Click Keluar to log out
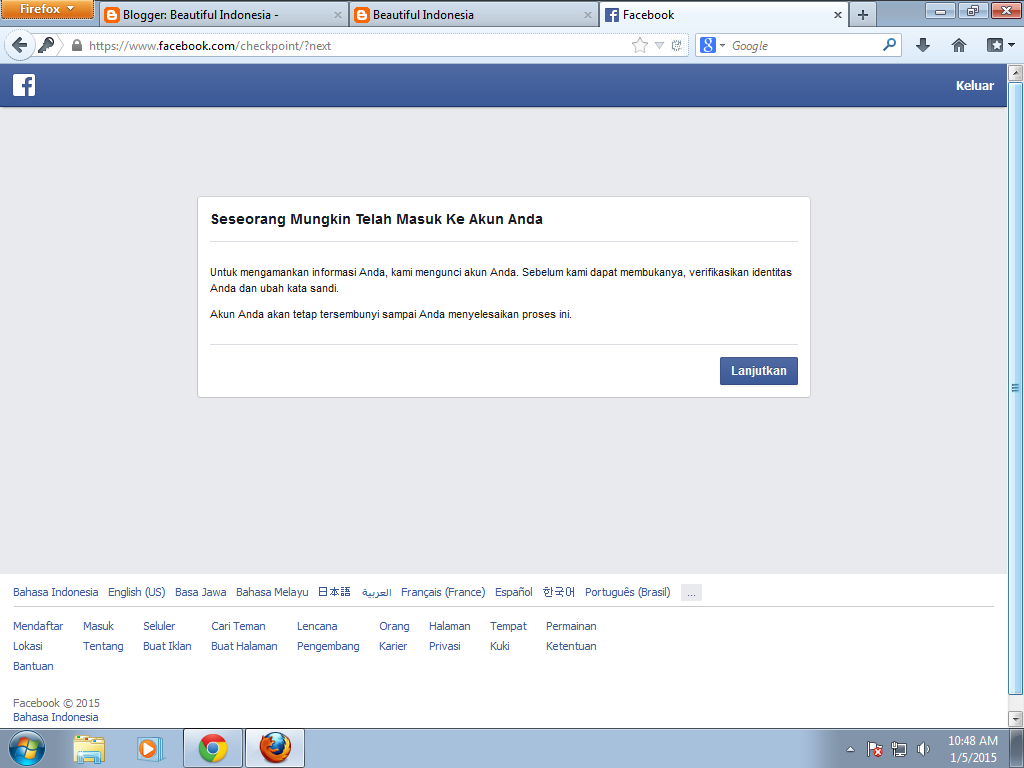The width and height of the screenshot is (1024, 768). [974, 86]
